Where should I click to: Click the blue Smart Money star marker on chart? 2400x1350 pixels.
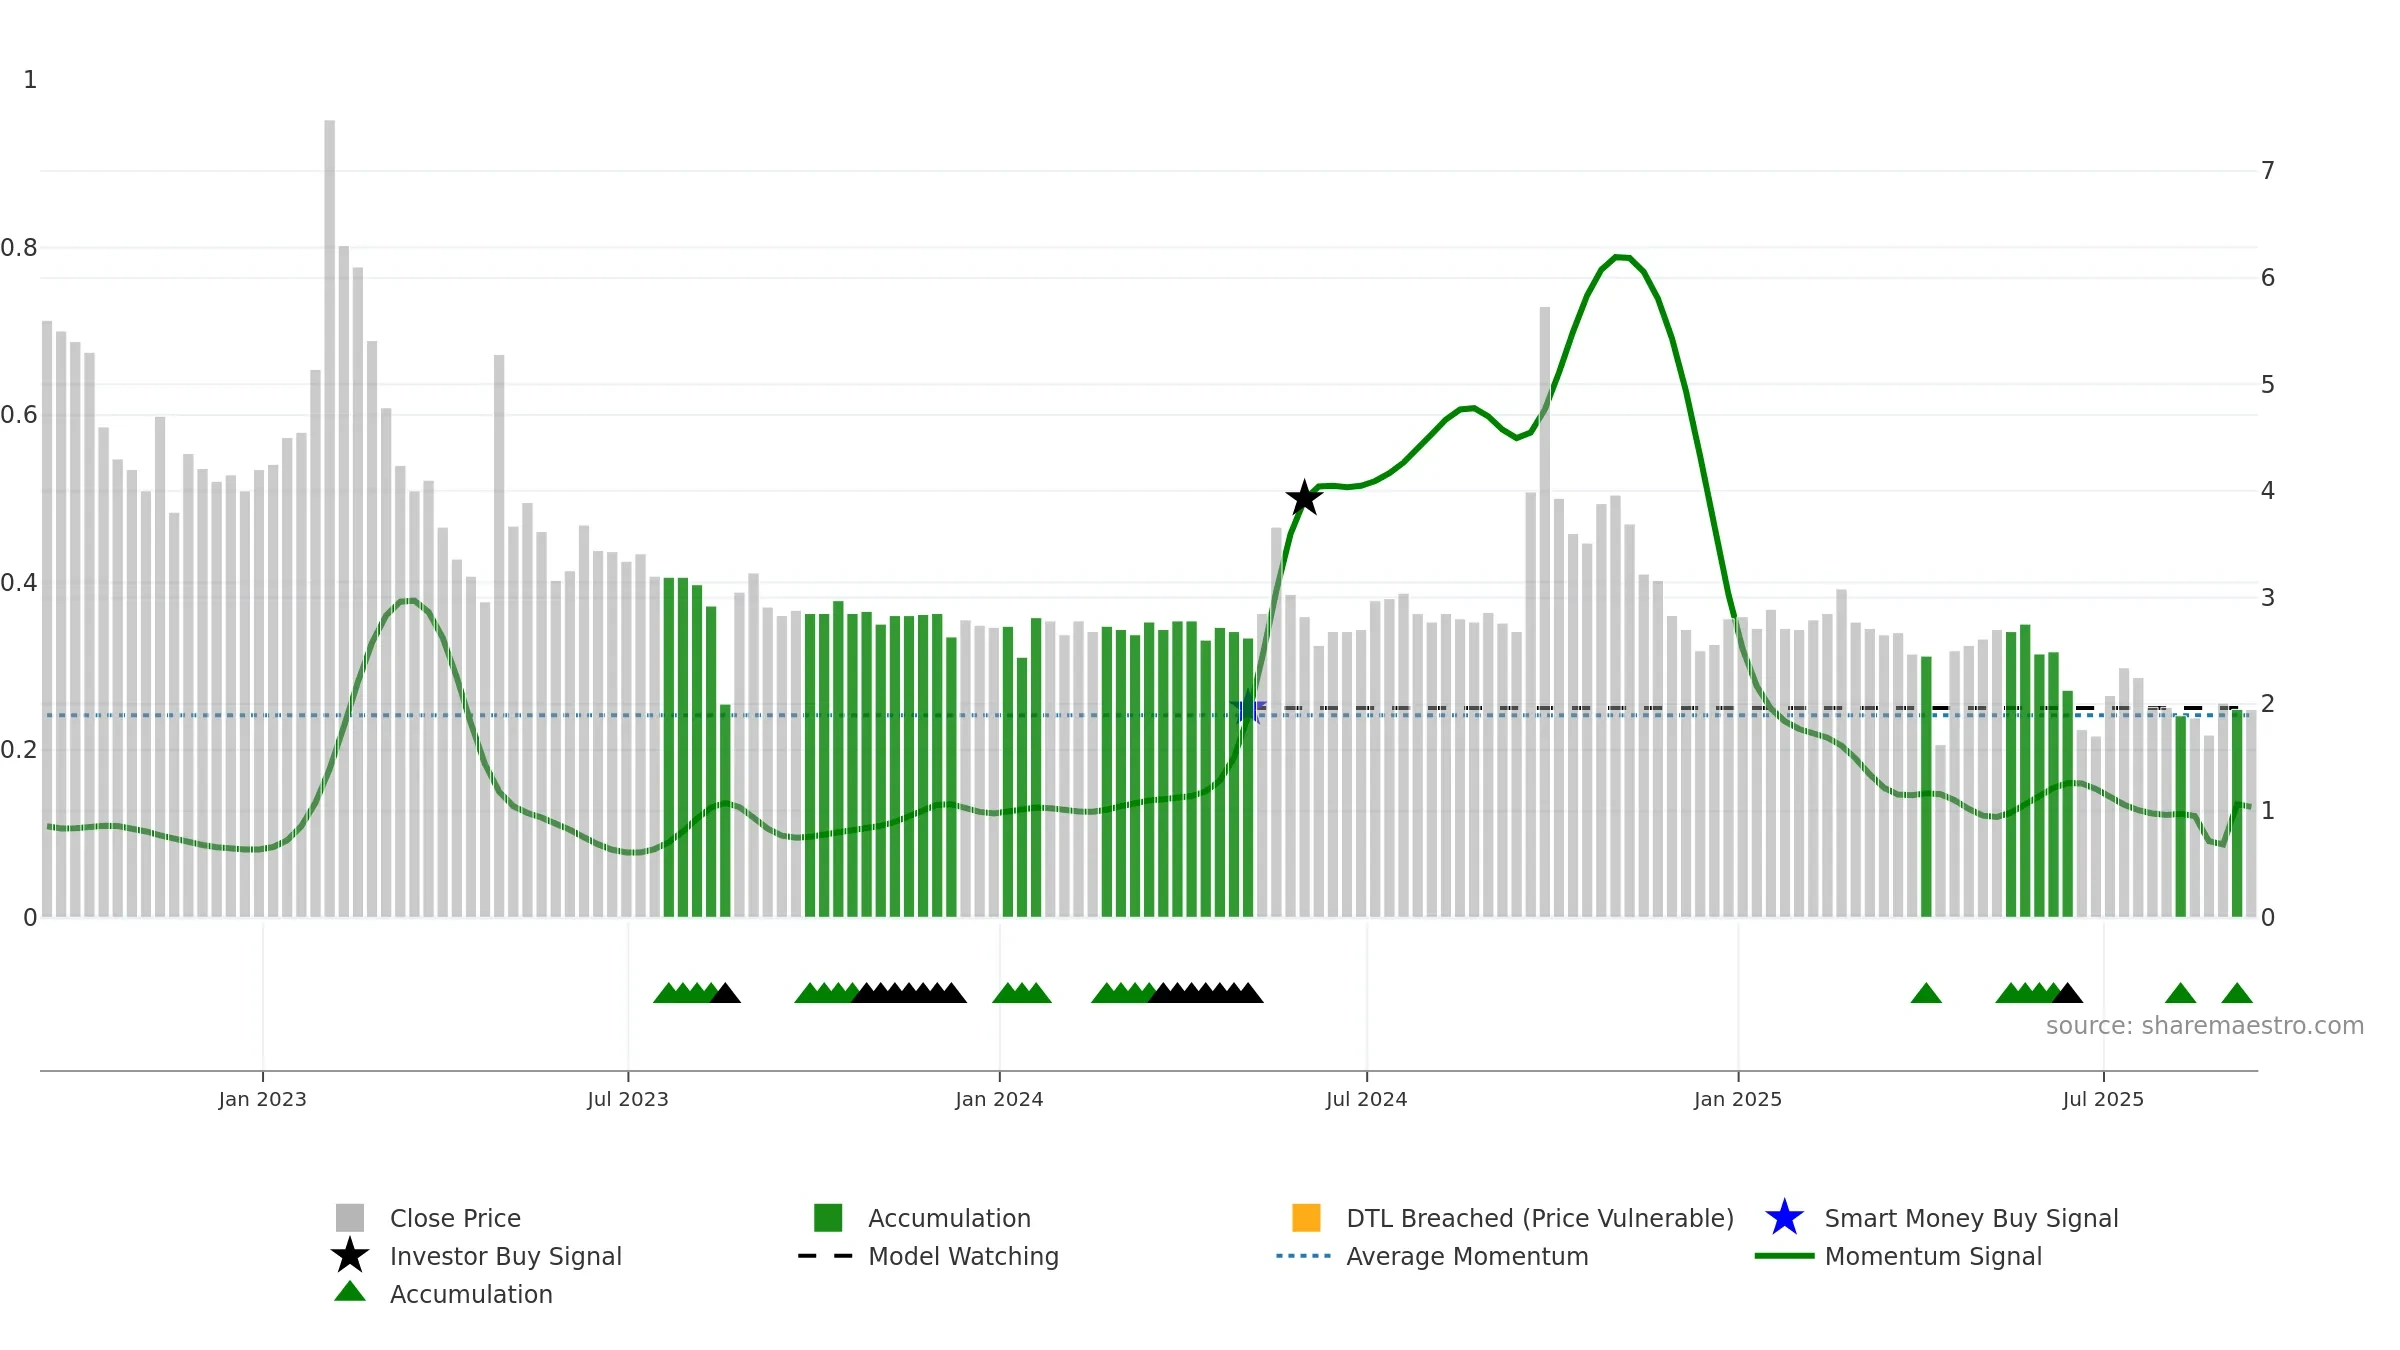(x=1248, y=710)
